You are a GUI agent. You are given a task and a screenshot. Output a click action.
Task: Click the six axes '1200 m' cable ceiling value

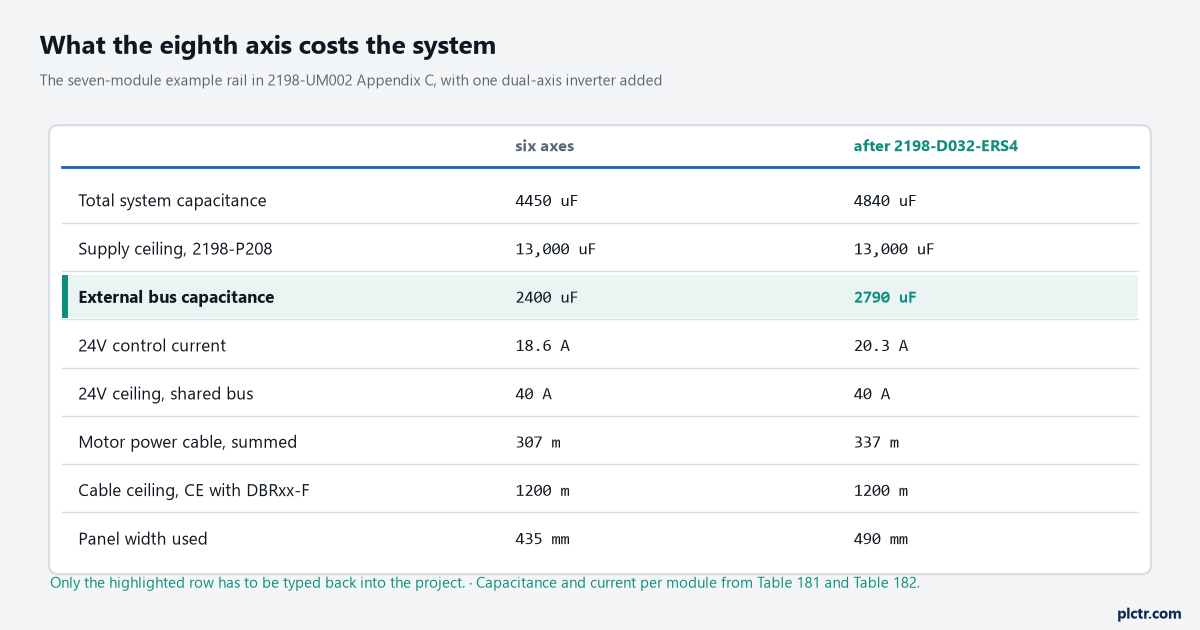pos(542,490)
